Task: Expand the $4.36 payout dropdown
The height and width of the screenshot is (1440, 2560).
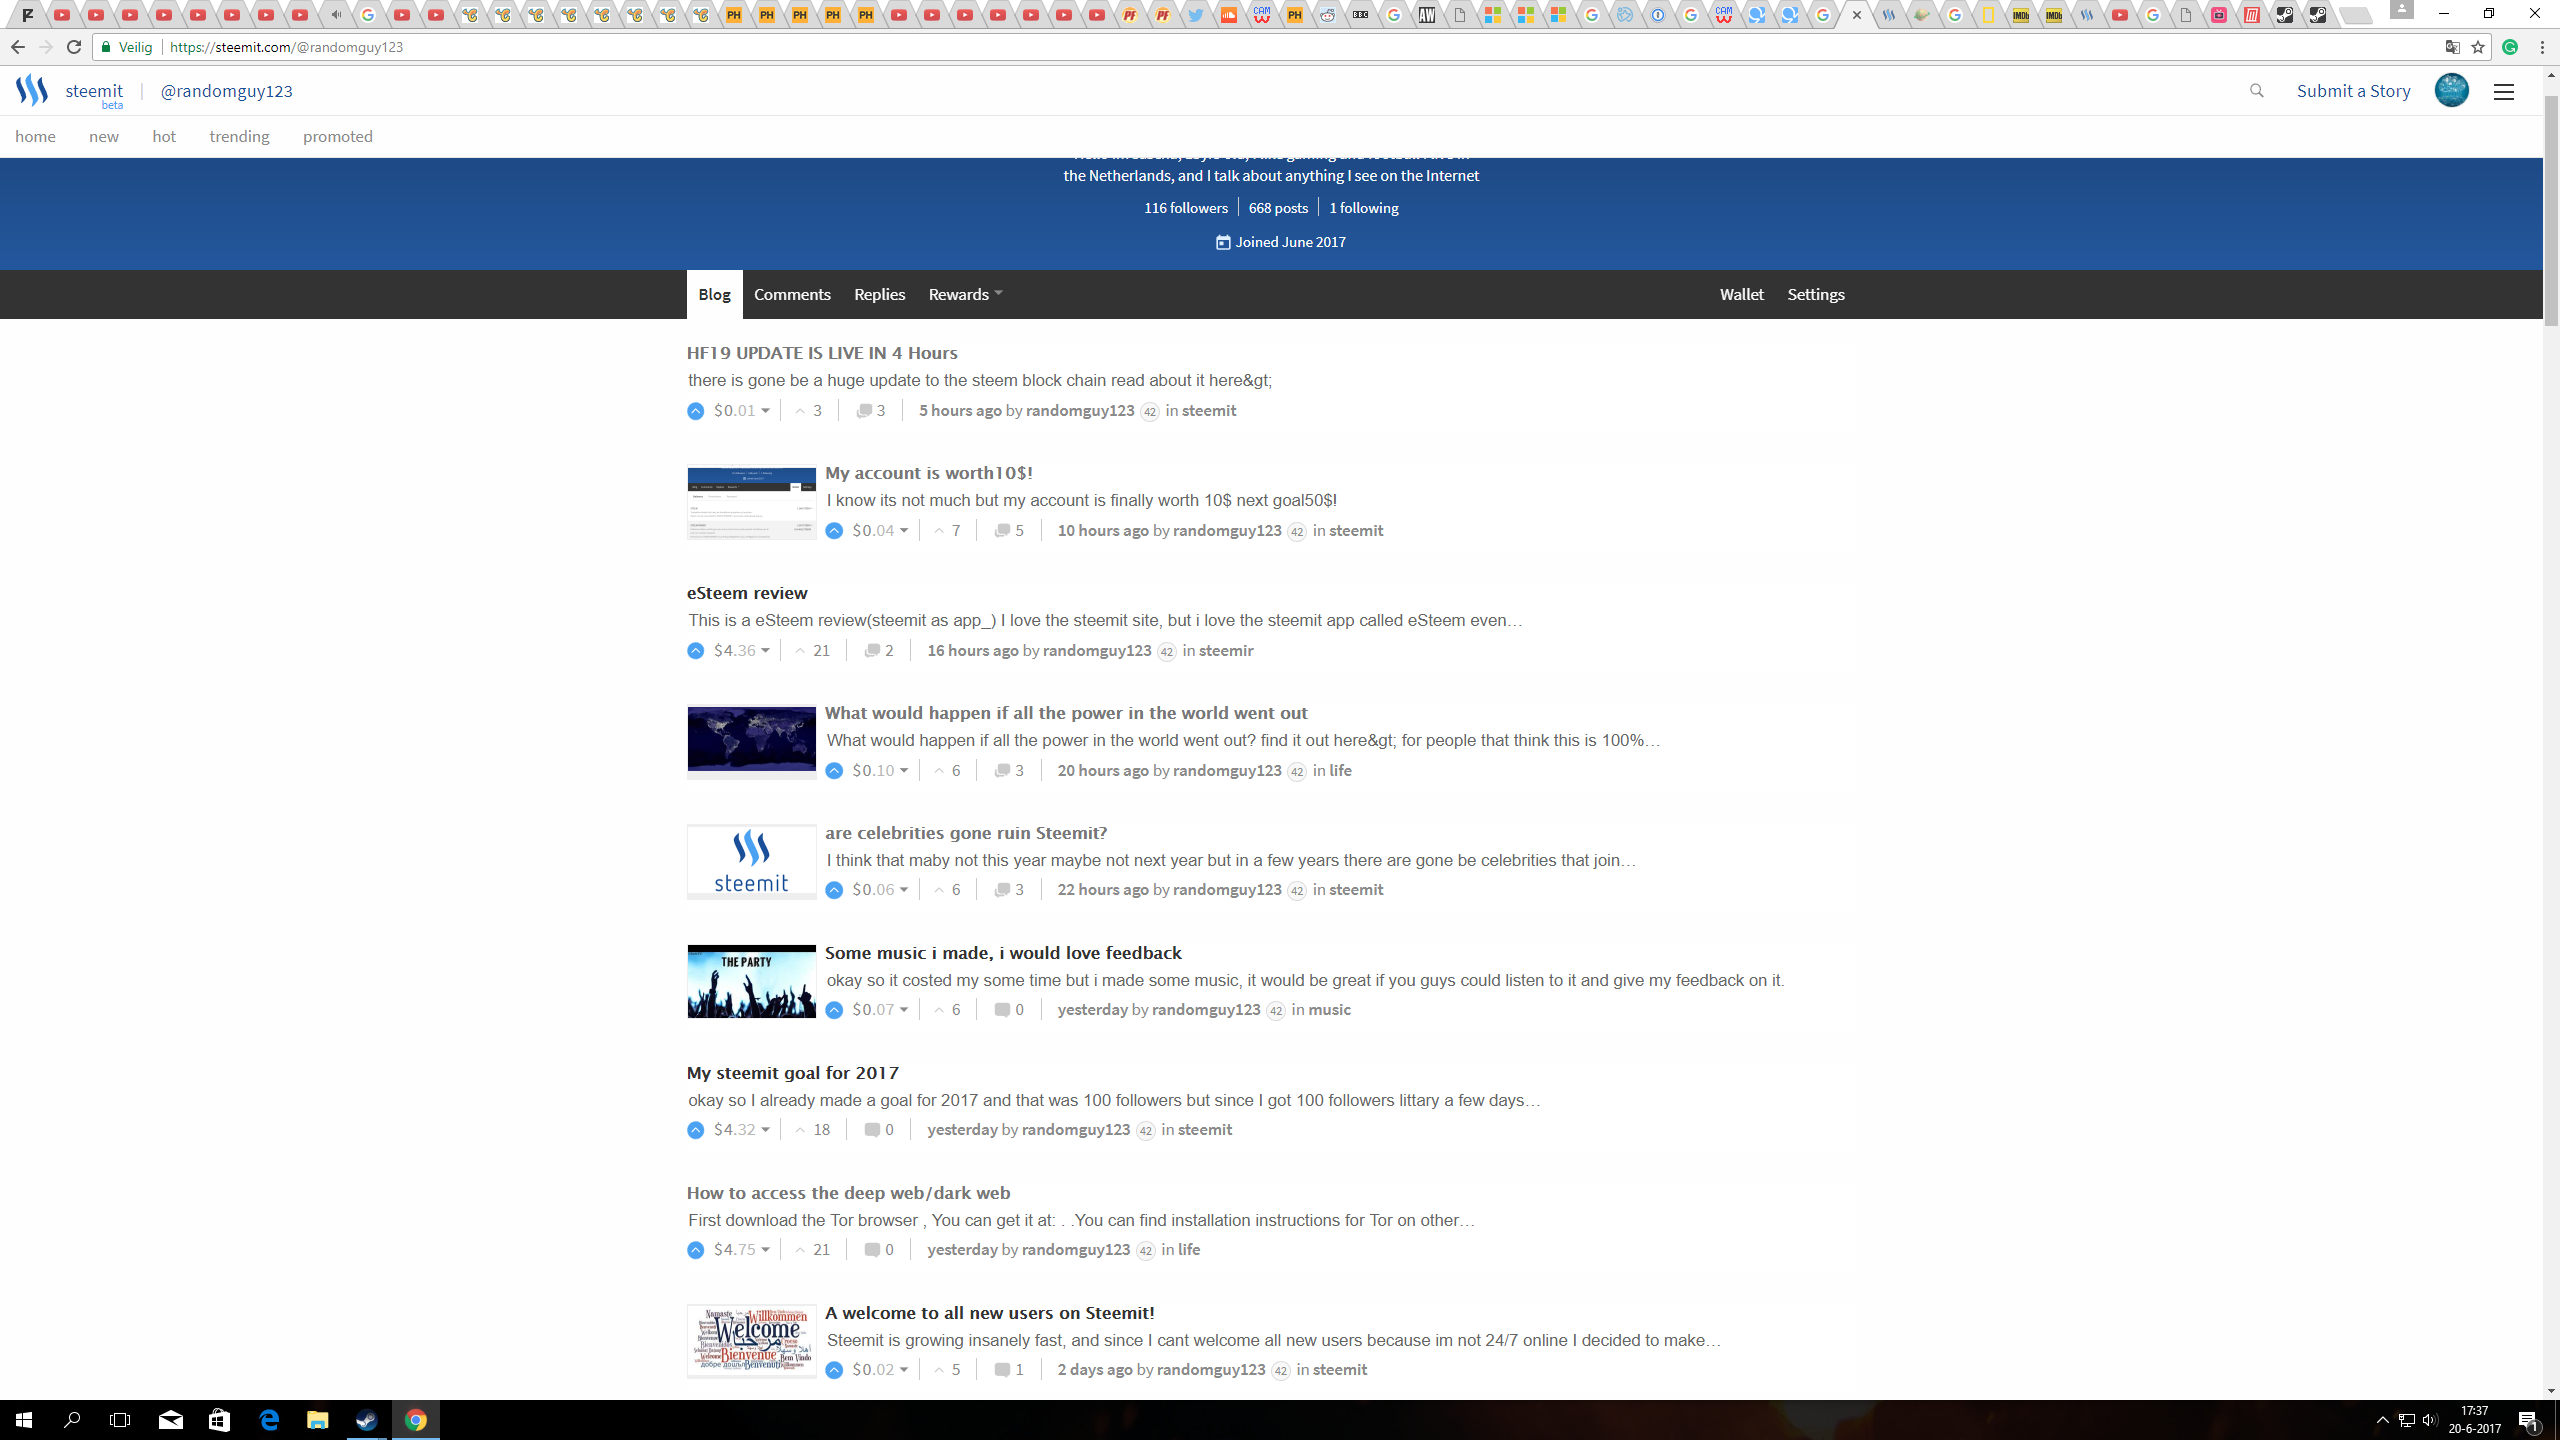Action: click(742, 650)
